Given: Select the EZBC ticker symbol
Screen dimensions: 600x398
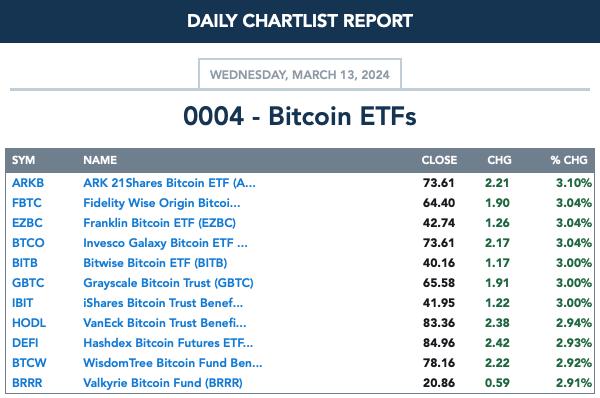Looking at the screenshot, I should click(x=27, y=223).
